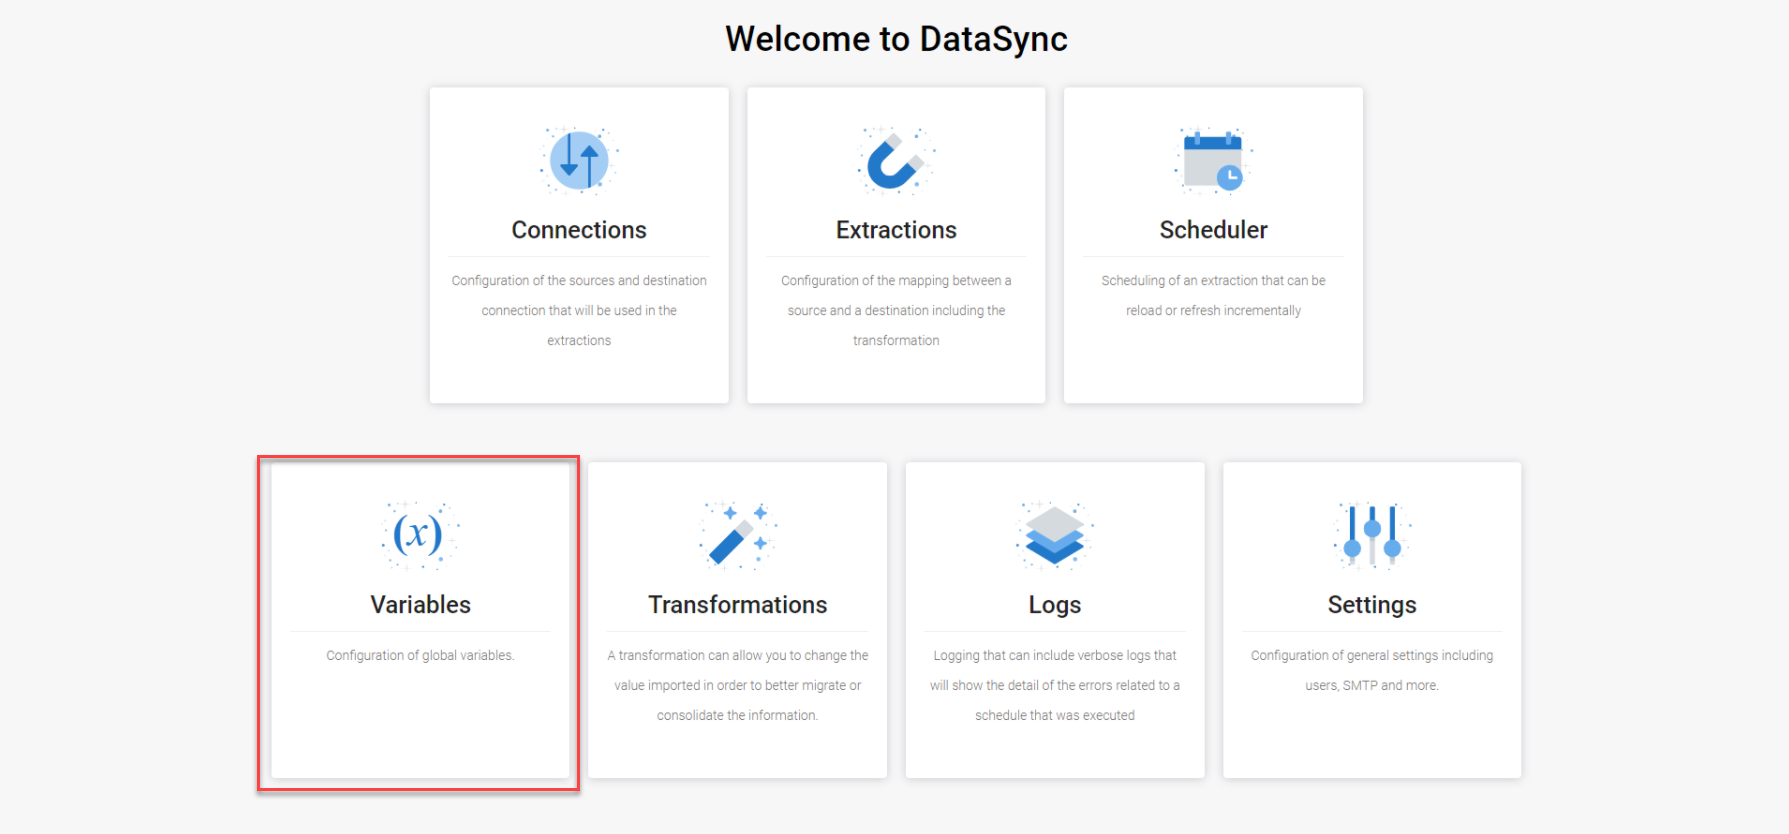The width and height of the screenshot is (1789, 834).
Task: Click the Settings description mentioning SMTP
Action: (1372, 670)
